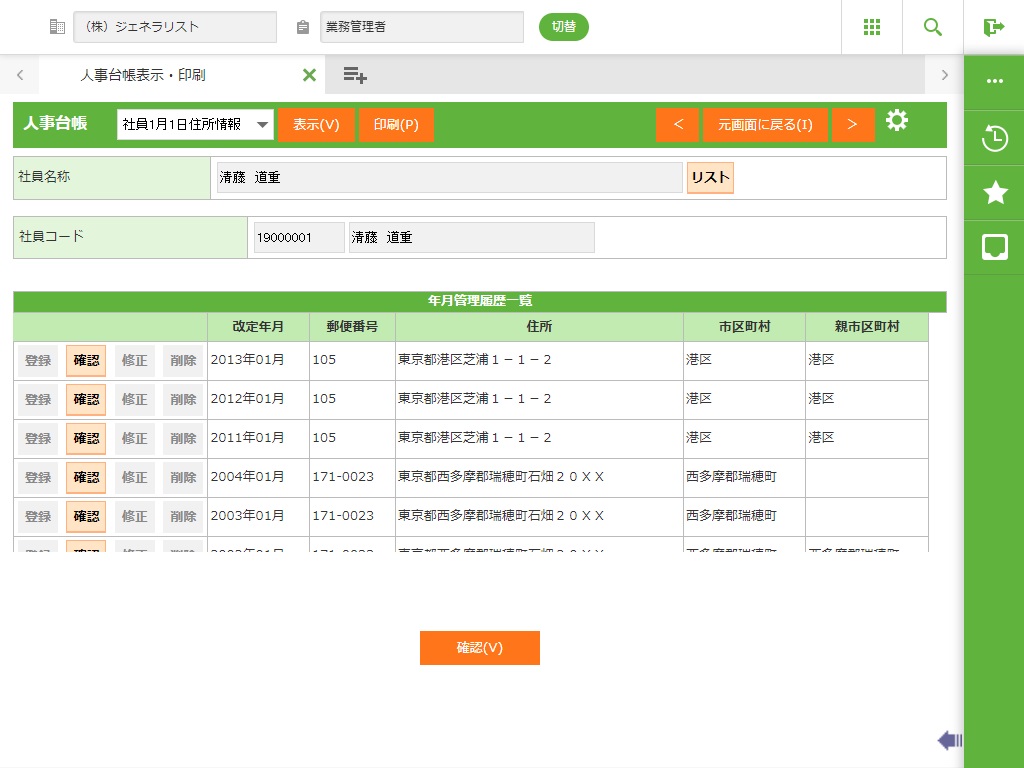Click the three-dots more icon in sidebar
Image resolution: width=1024 pixels, height=768 pixels.
(x=995, y=81)
